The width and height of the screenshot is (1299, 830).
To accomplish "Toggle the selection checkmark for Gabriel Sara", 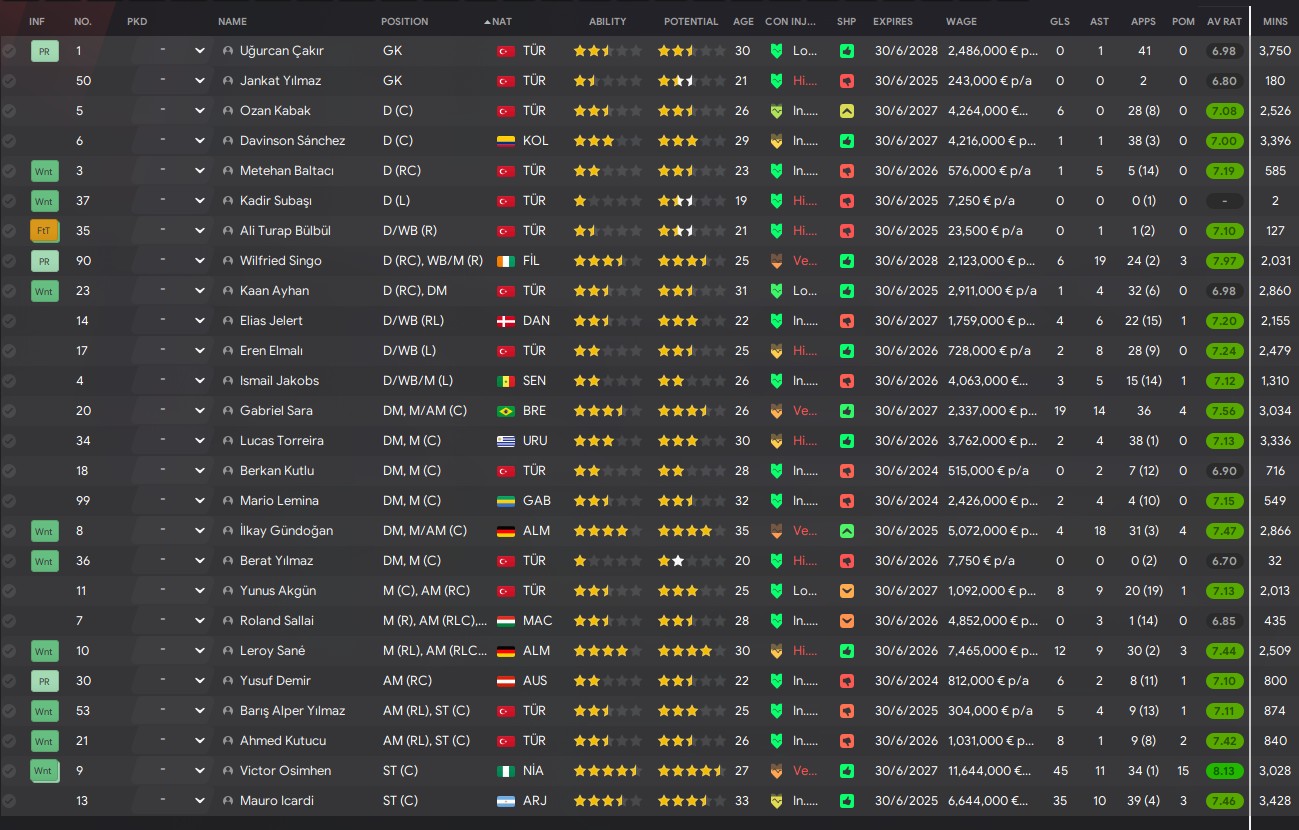I will coord(10,411).
